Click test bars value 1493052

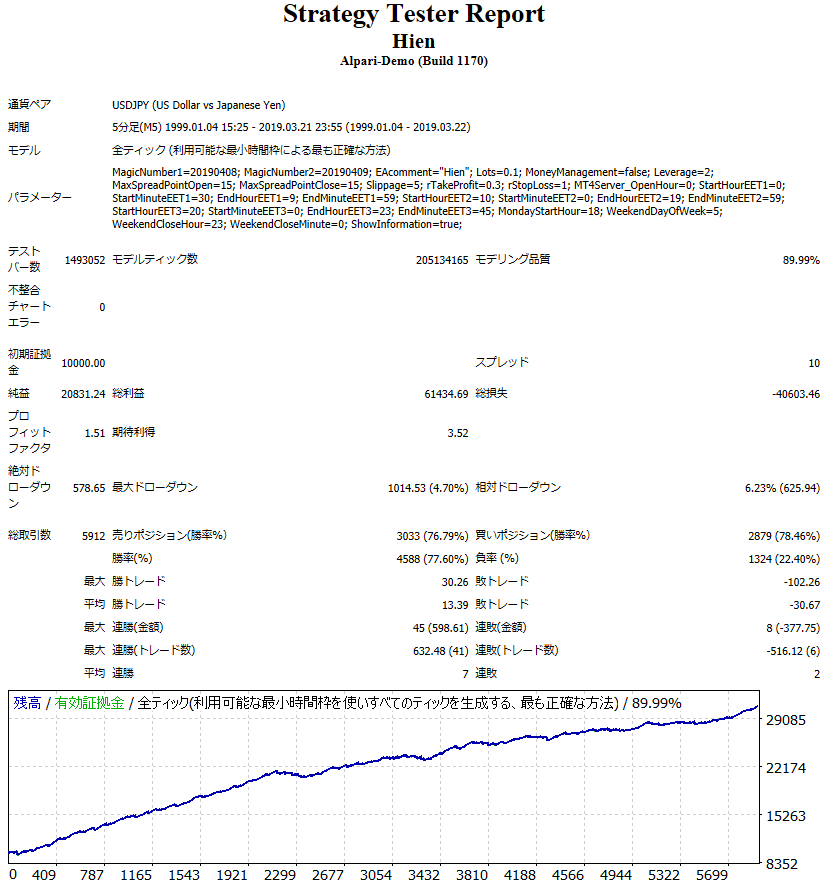click(85, 260)
